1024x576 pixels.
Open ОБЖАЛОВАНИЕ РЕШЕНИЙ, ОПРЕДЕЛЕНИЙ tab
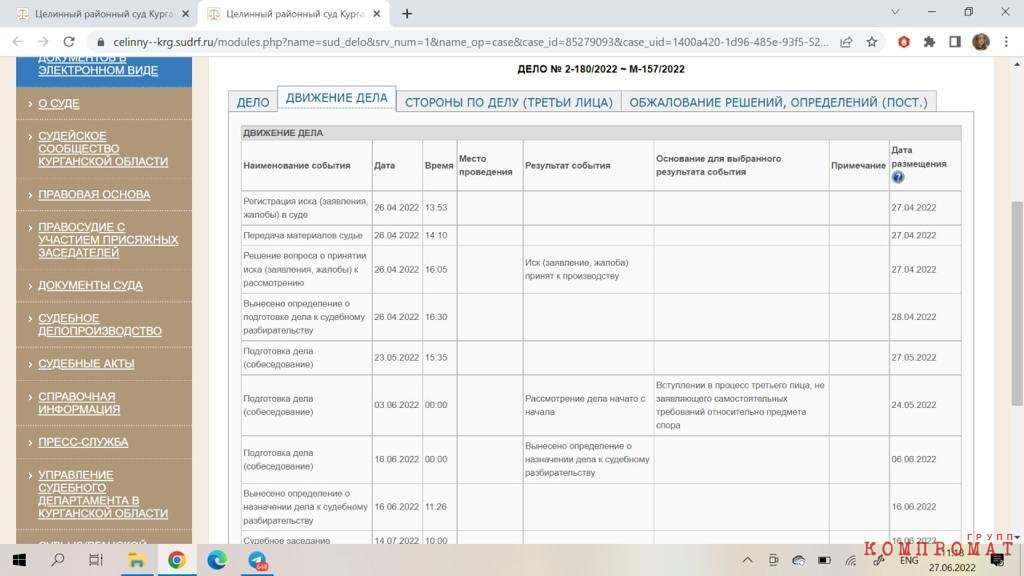[778, 102]
